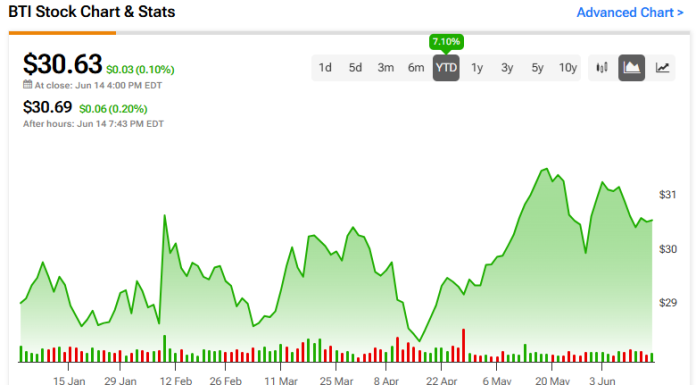
Task: Click the $29 y-axis label
Action: coord(668,303)
